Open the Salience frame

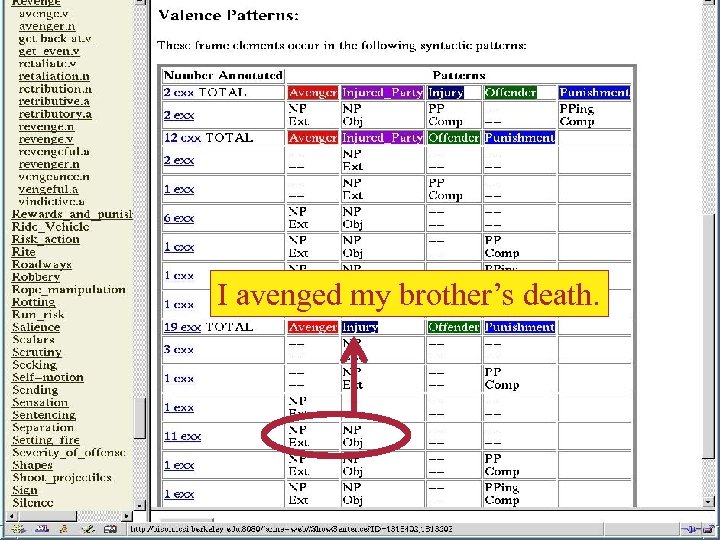click(x=36, y=327)
